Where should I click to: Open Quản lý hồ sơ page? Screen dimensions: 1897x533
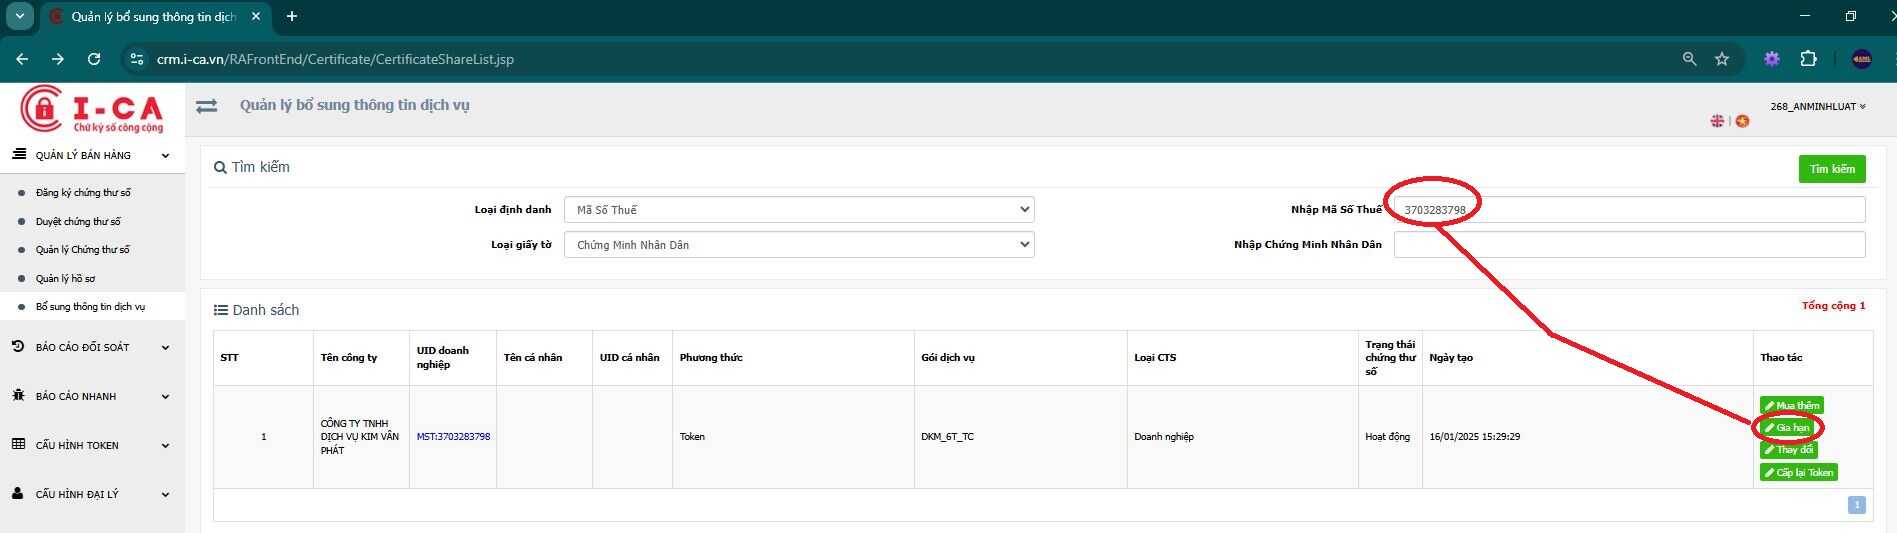pyautogui.click(x=65, y=278)
